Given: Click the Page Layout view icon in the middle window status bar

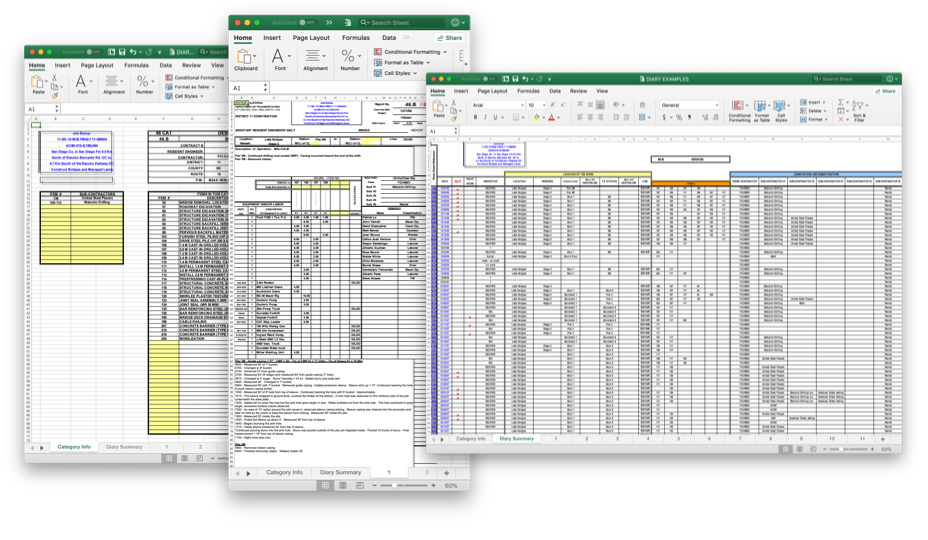Looking at the screenshot, I should 343,486.
